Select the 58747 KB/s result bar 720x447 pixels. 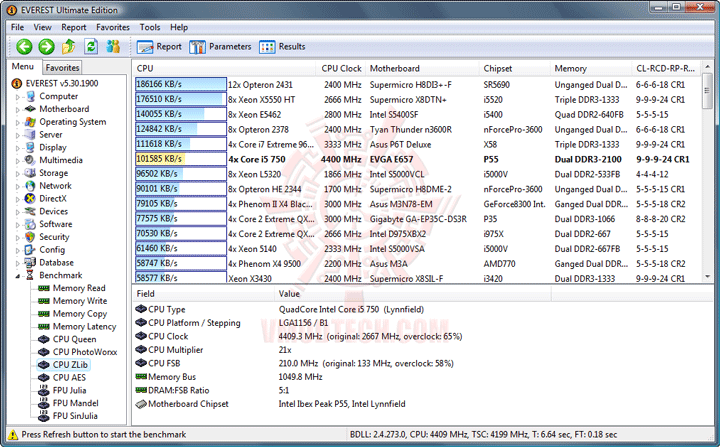pyautogui.click(x=181, y=263)
